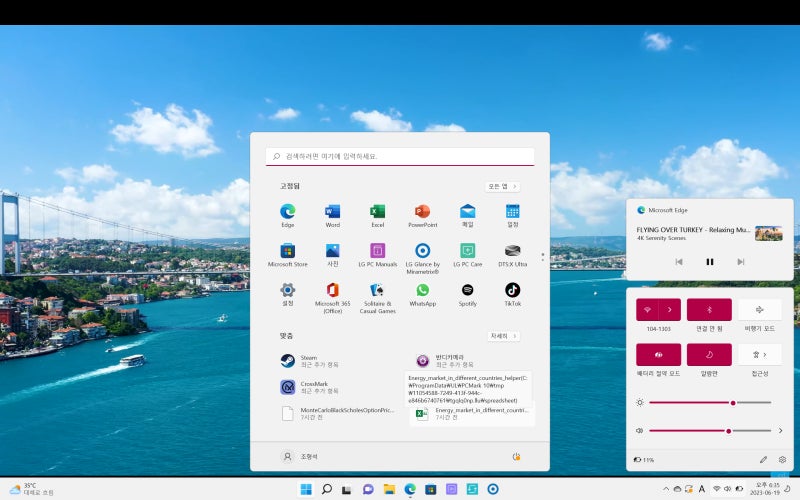This screenshot has height=500, width=800.
Task: Open the Mail app icon
Action: [467, 215]
